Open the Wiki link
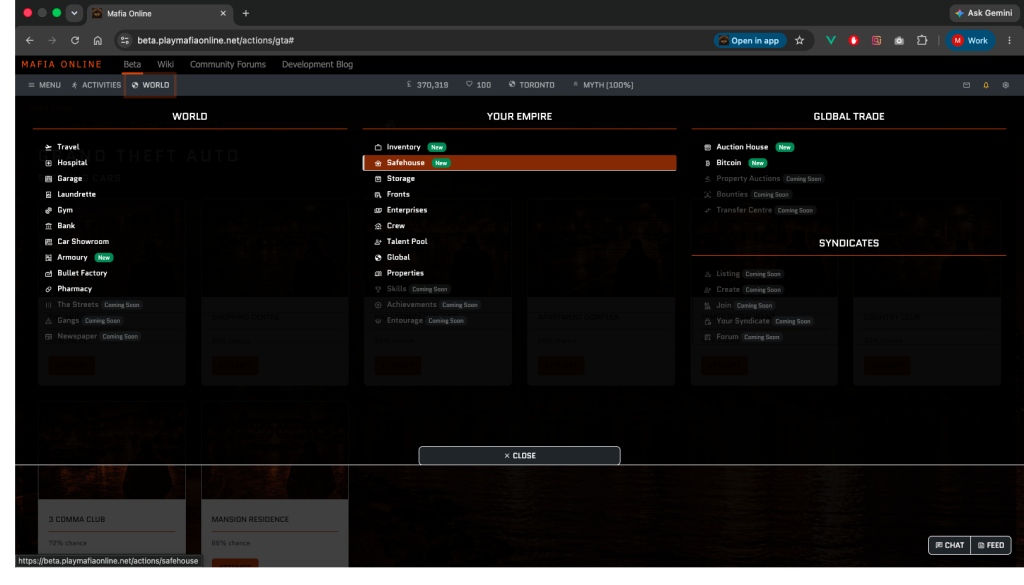 (x=165, y=64)
